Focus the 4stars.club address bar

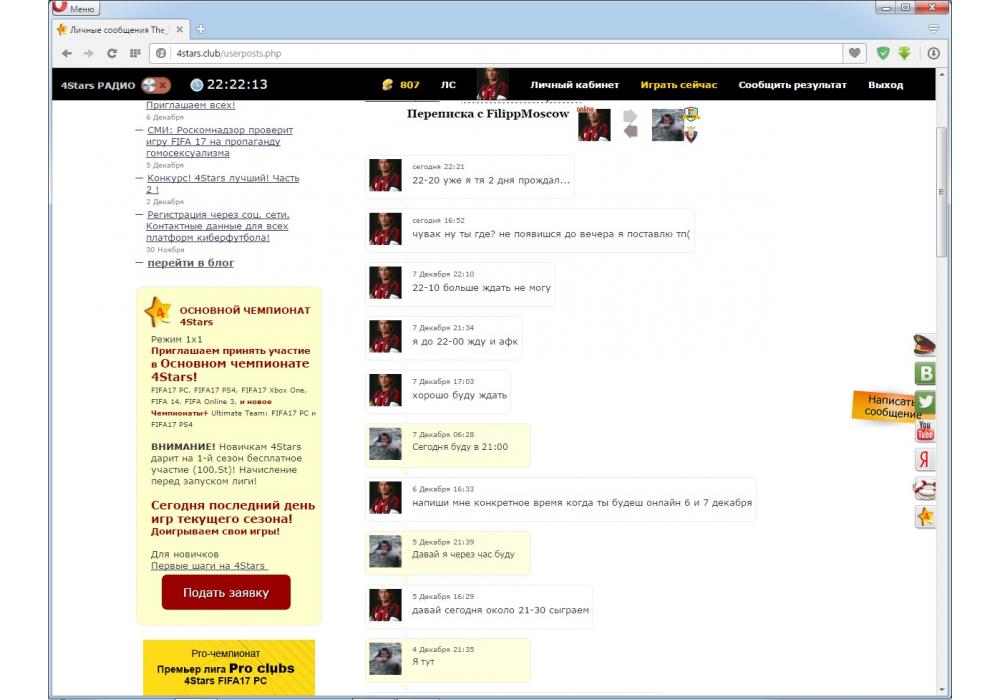click(x=496, y=54)
